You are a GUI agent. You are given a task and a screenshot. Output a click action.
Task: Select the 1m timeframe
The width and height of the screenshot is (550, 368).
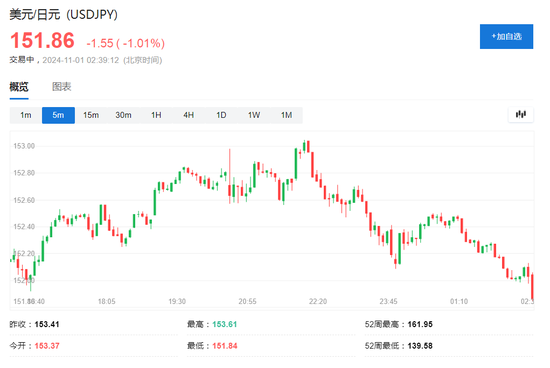[26, 115]
